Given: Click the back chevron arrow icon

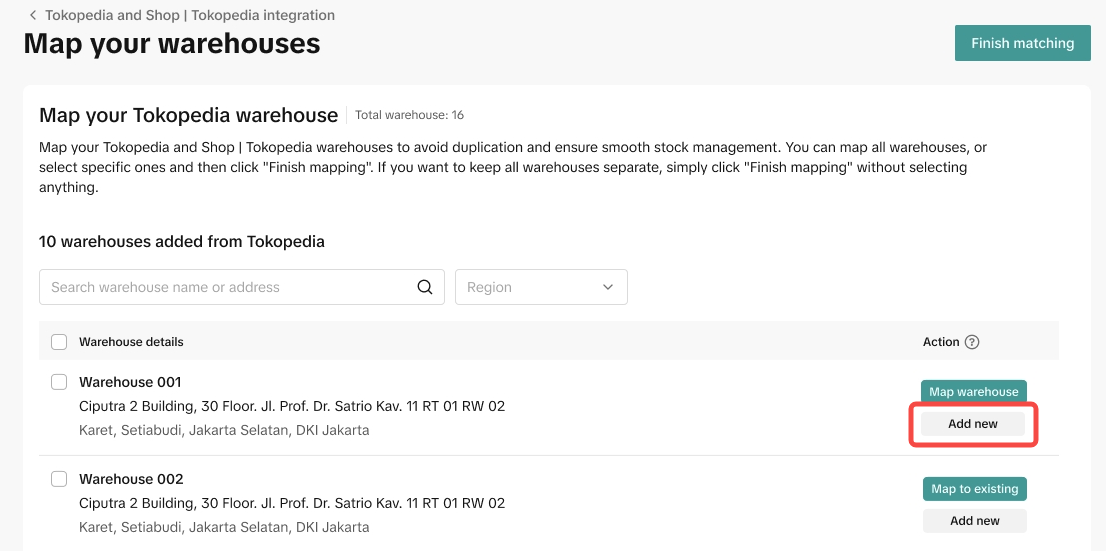Looking at the screenshot, I should 33,16.
